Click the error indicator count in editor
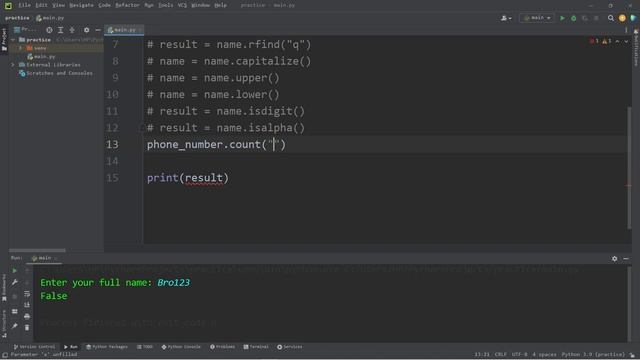The height and width of the screenshot is (360, 640). point(594,41)
